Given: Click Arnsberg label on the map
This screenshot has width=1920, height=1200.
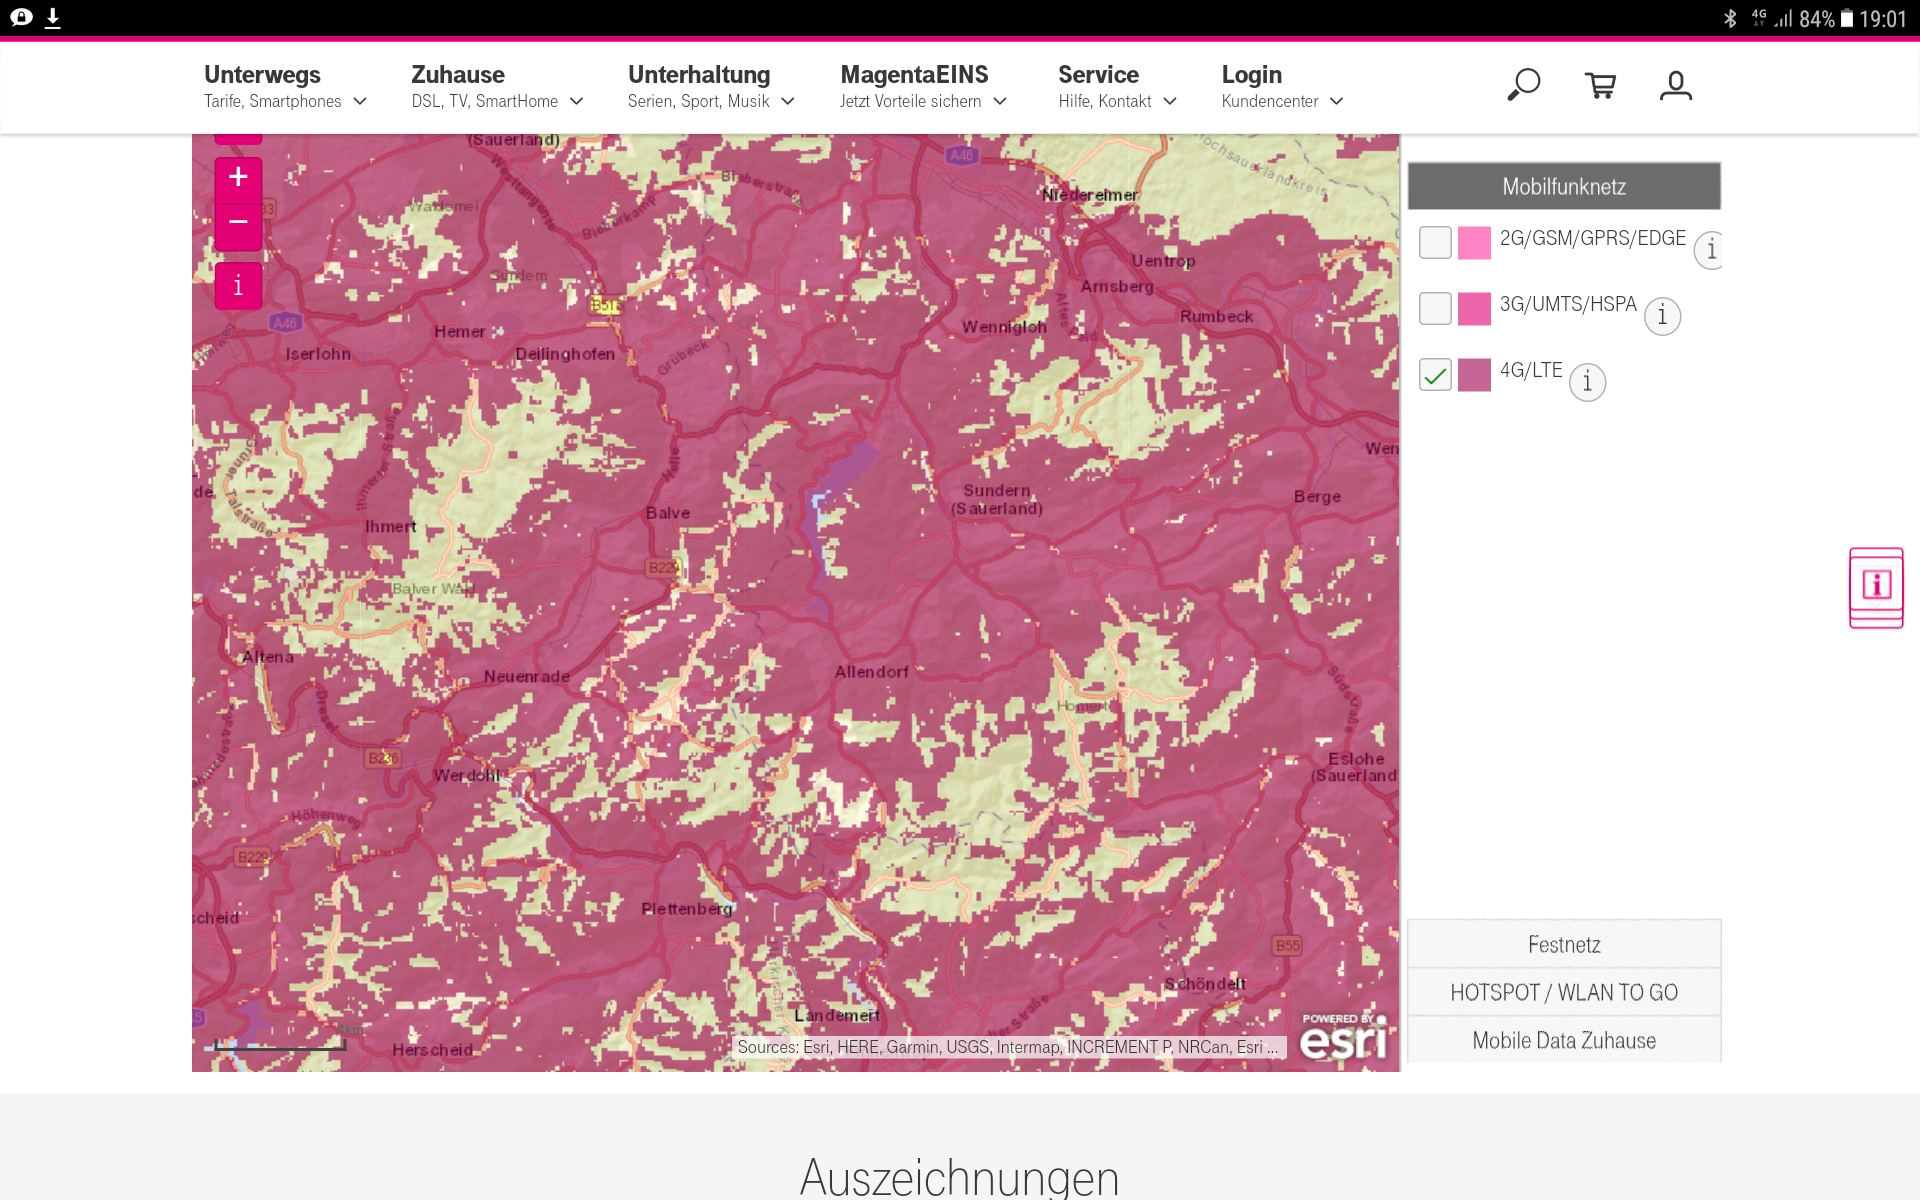Looking at the screenshot, I should pyautogui.click(x=1117, y=286).
